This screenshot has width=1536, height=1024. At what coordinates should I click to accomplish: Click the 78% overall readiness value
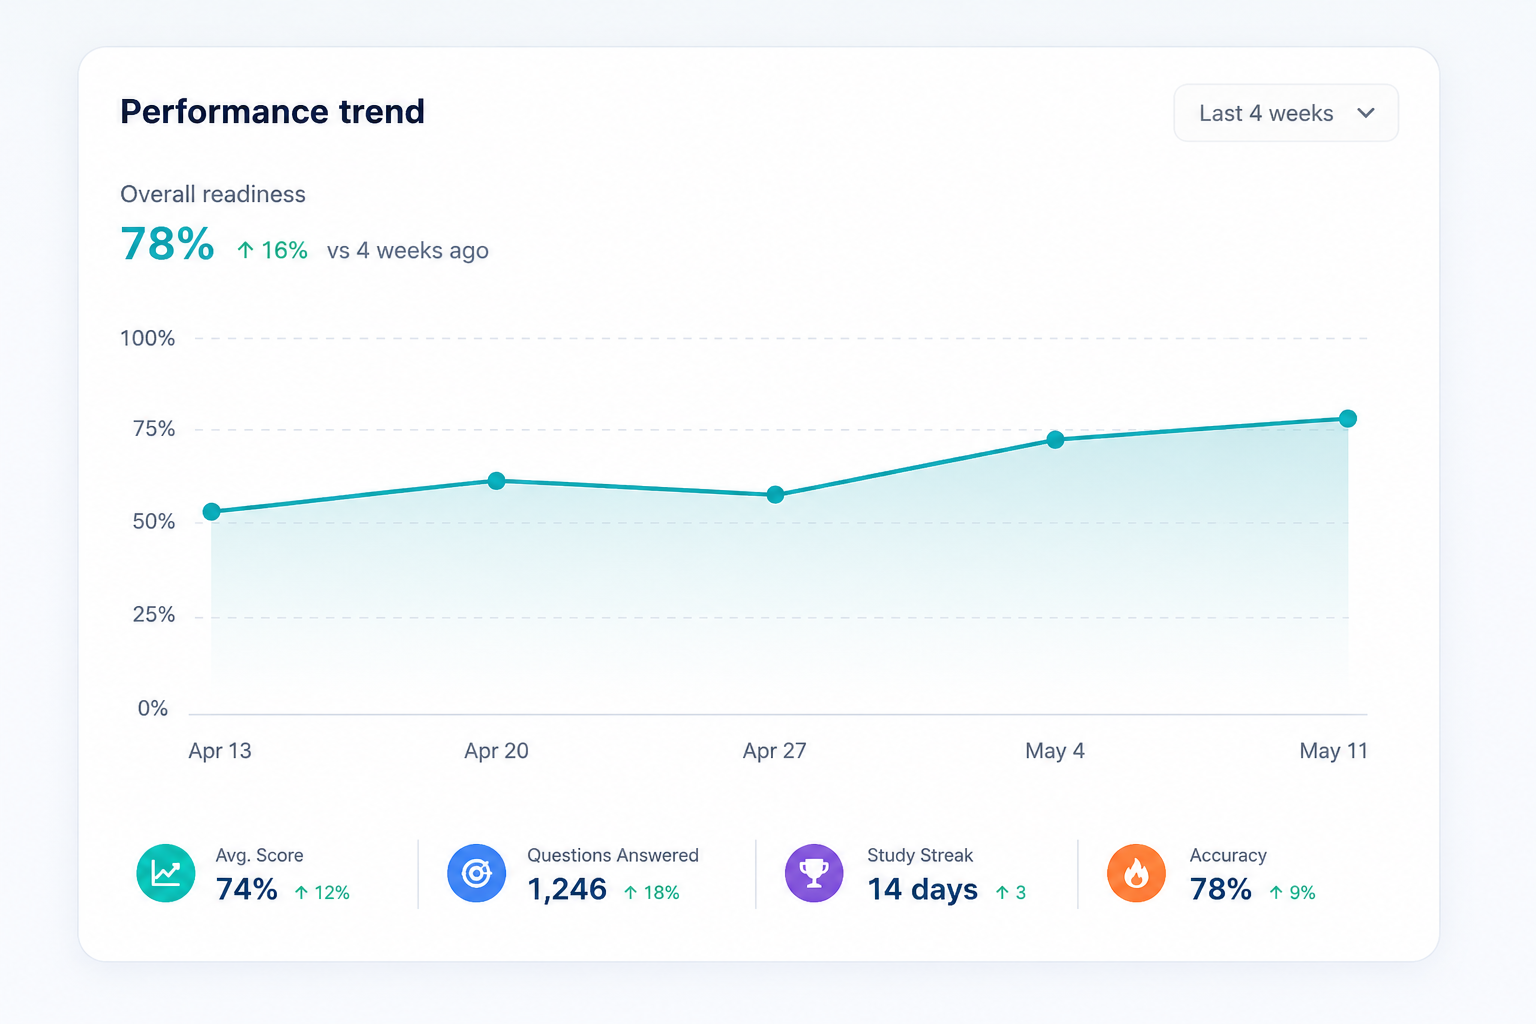[x=167, y=244]
